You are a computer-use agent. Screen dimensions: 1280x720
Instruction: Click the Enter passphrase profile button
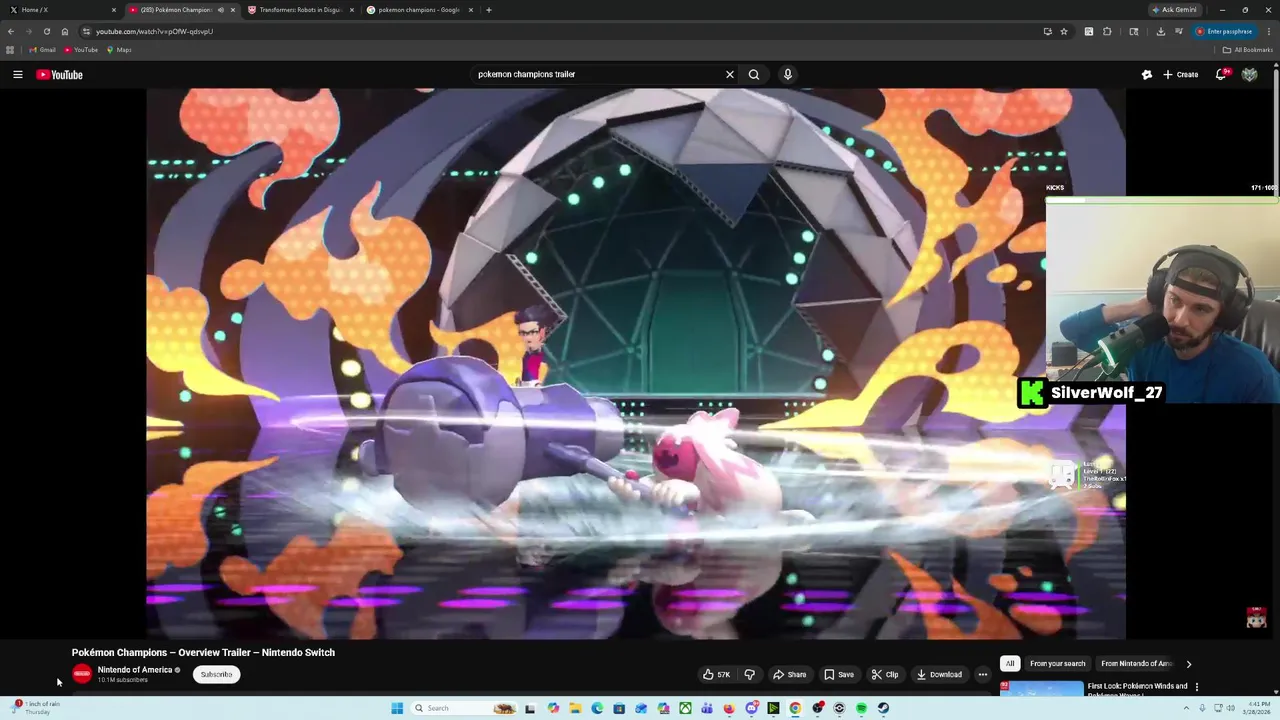[x=1224, y=31]
